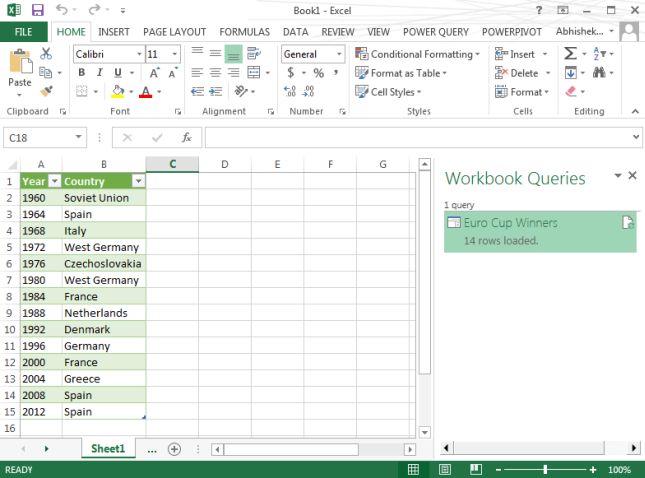Open the FILE tab
645x478 pixels.
[23, 32]
